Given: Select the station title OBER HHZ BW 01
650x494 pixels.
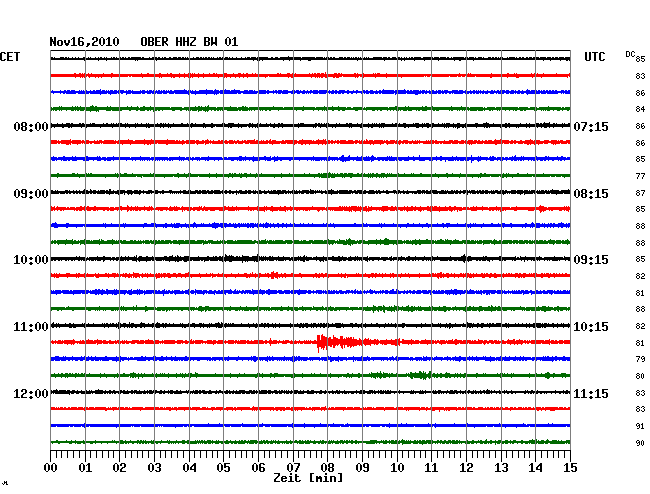Looking at the screenshot, I should pyautogui.click(x=189, y=42).
